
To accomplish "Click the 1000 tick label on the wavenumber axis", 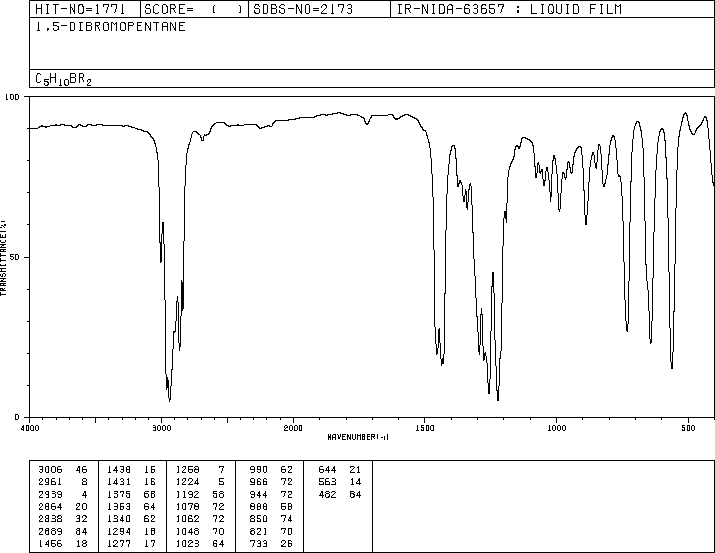I will [x=556, y=428].
